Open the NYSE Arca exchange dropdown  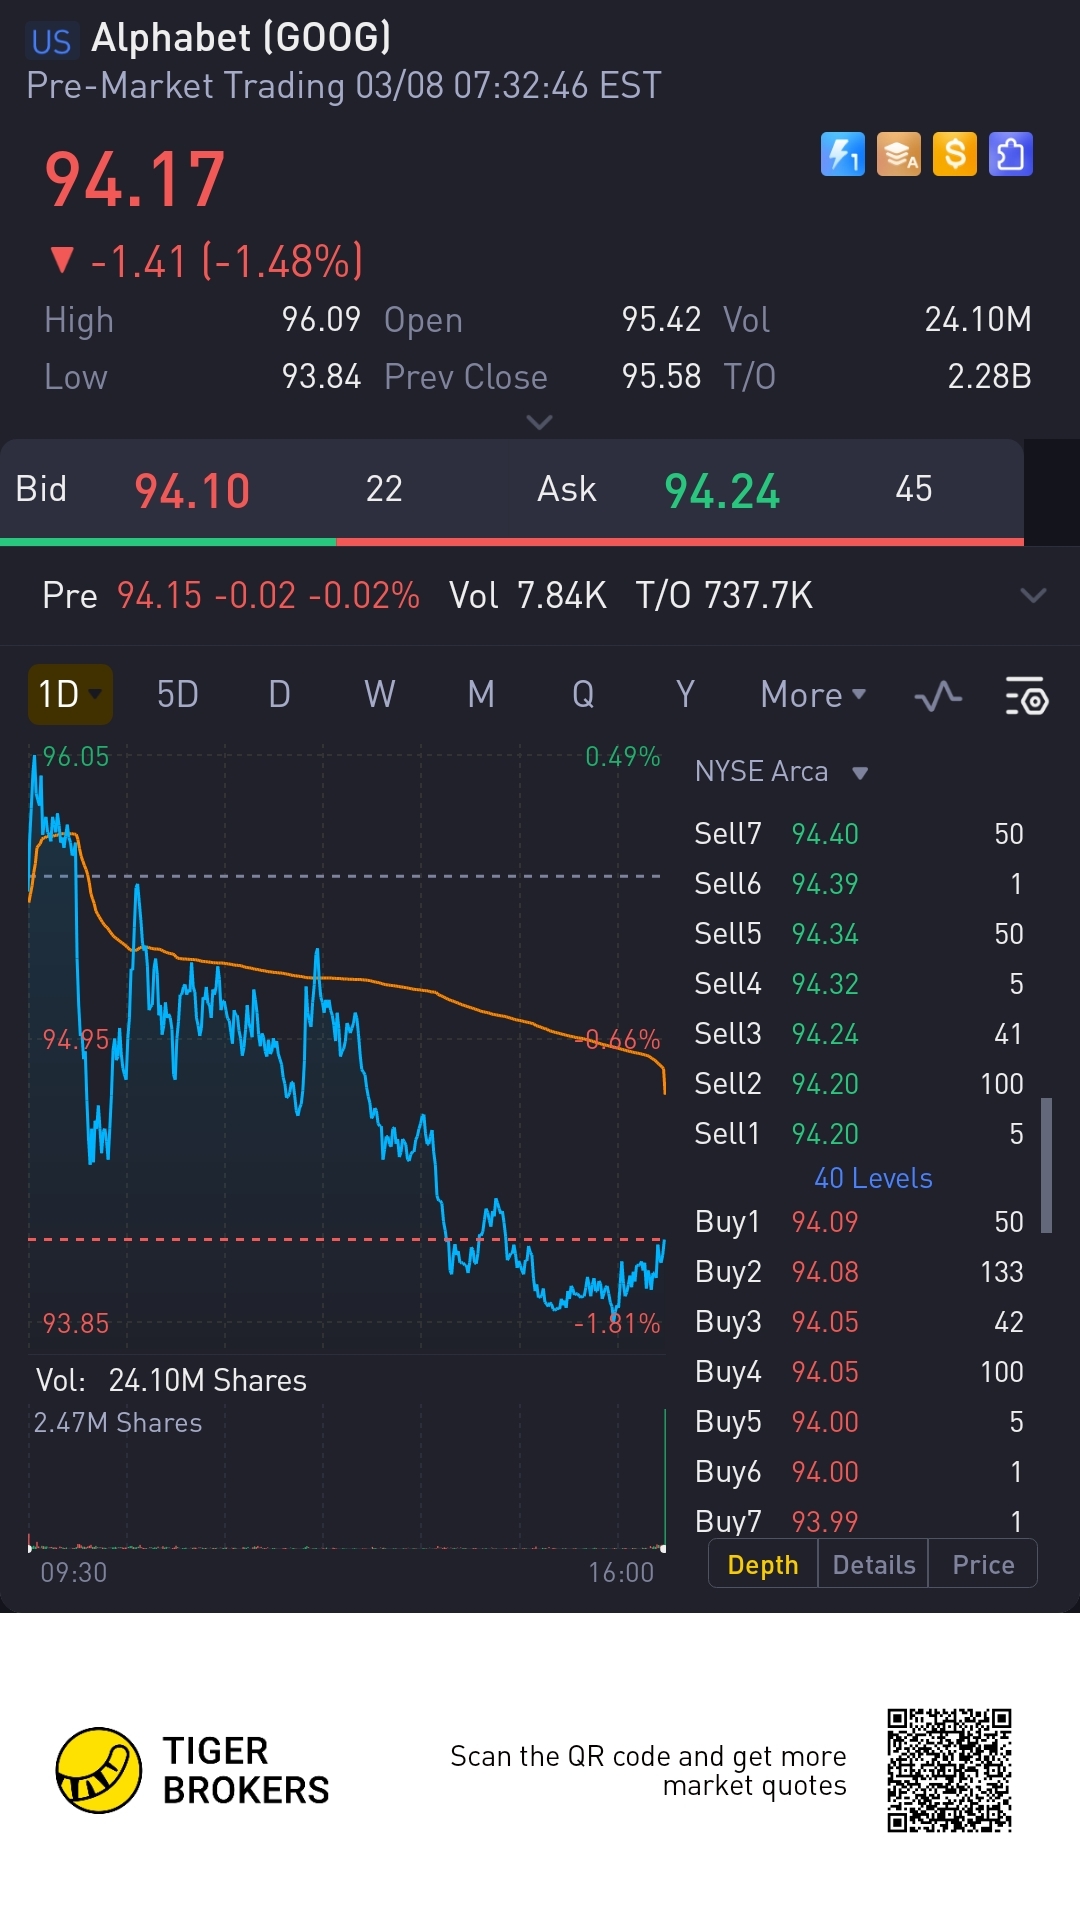click(x=781, y=772)
